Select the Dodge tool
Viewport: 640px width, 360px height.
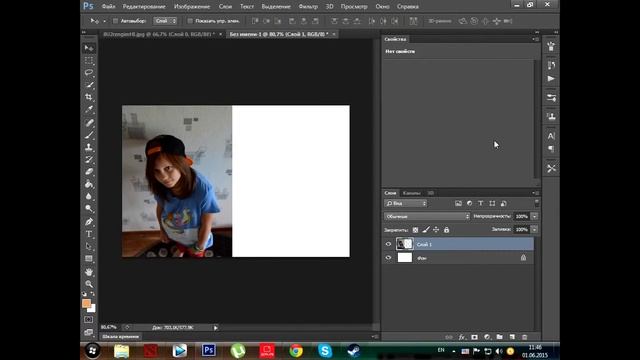click(89, 209)
